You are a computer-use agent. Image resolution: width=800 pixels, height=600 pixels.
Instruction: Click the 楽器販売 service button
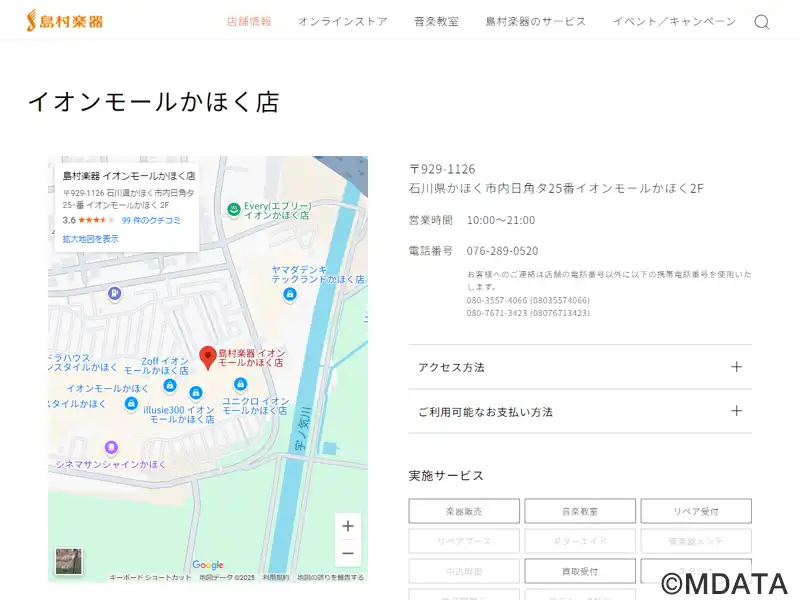coord(464,511)
